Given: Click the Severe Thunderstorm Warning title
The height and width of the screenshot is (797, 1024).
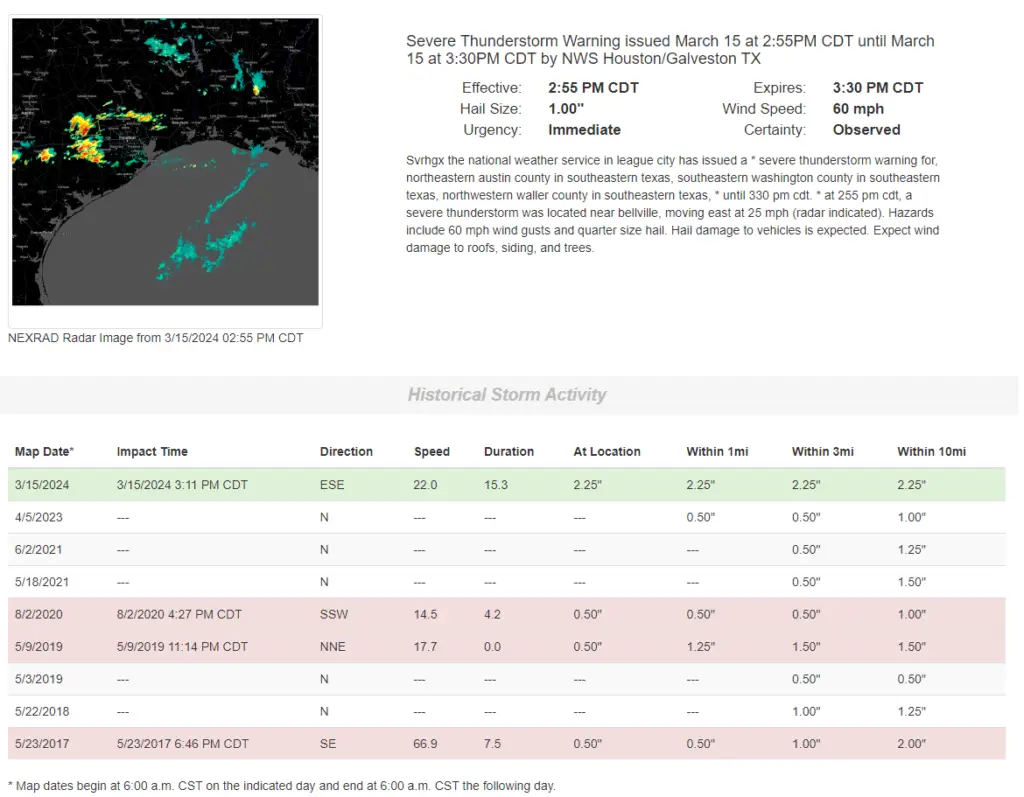Looking at the screenshot, I should (670, 50).
